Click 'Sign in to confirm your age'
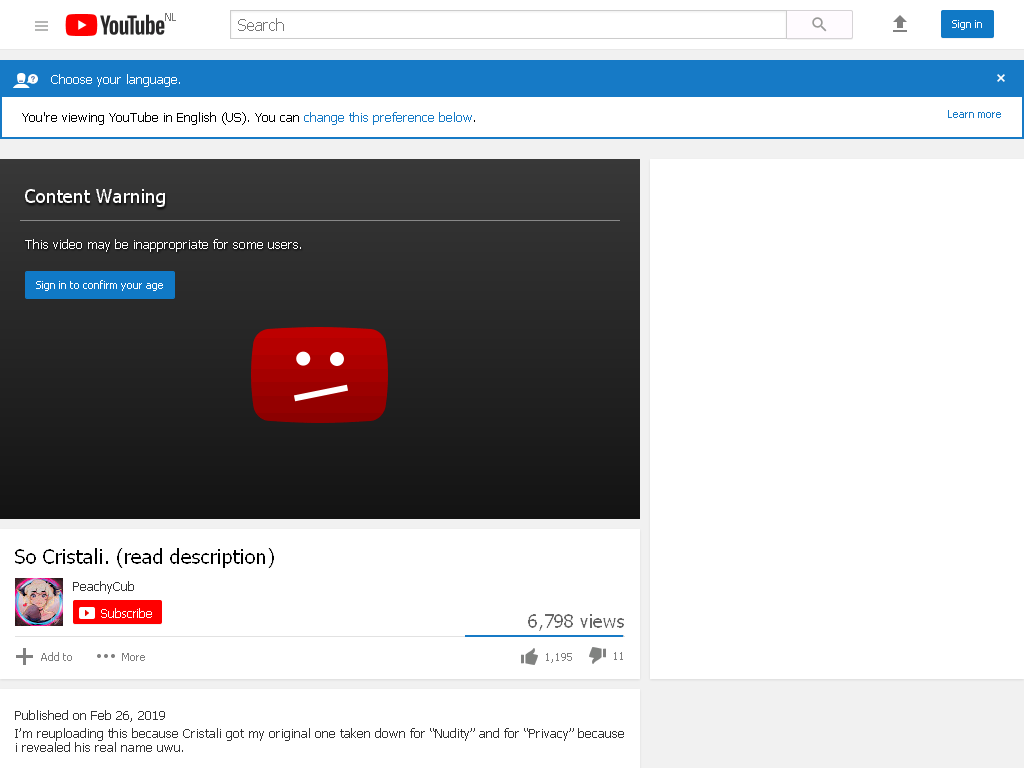The image size is (1024, 768). pyautogui.click(x=100, y=285)
